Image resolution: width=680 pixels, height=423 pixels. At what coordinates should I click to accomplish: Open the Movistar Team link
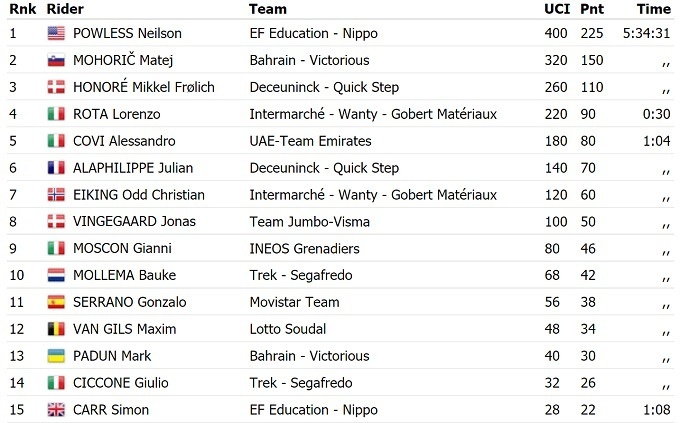pos(294,302)
